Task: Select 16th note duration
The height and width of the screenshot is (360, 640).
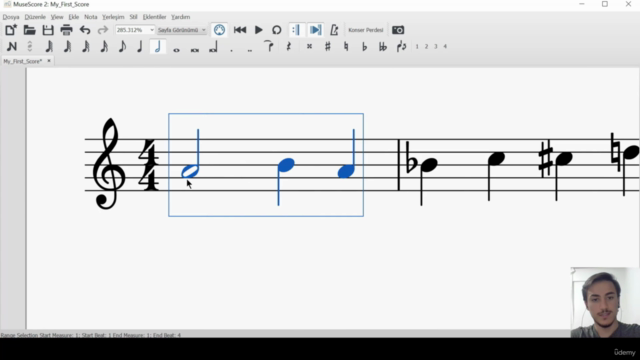Action: click(86, 47)
